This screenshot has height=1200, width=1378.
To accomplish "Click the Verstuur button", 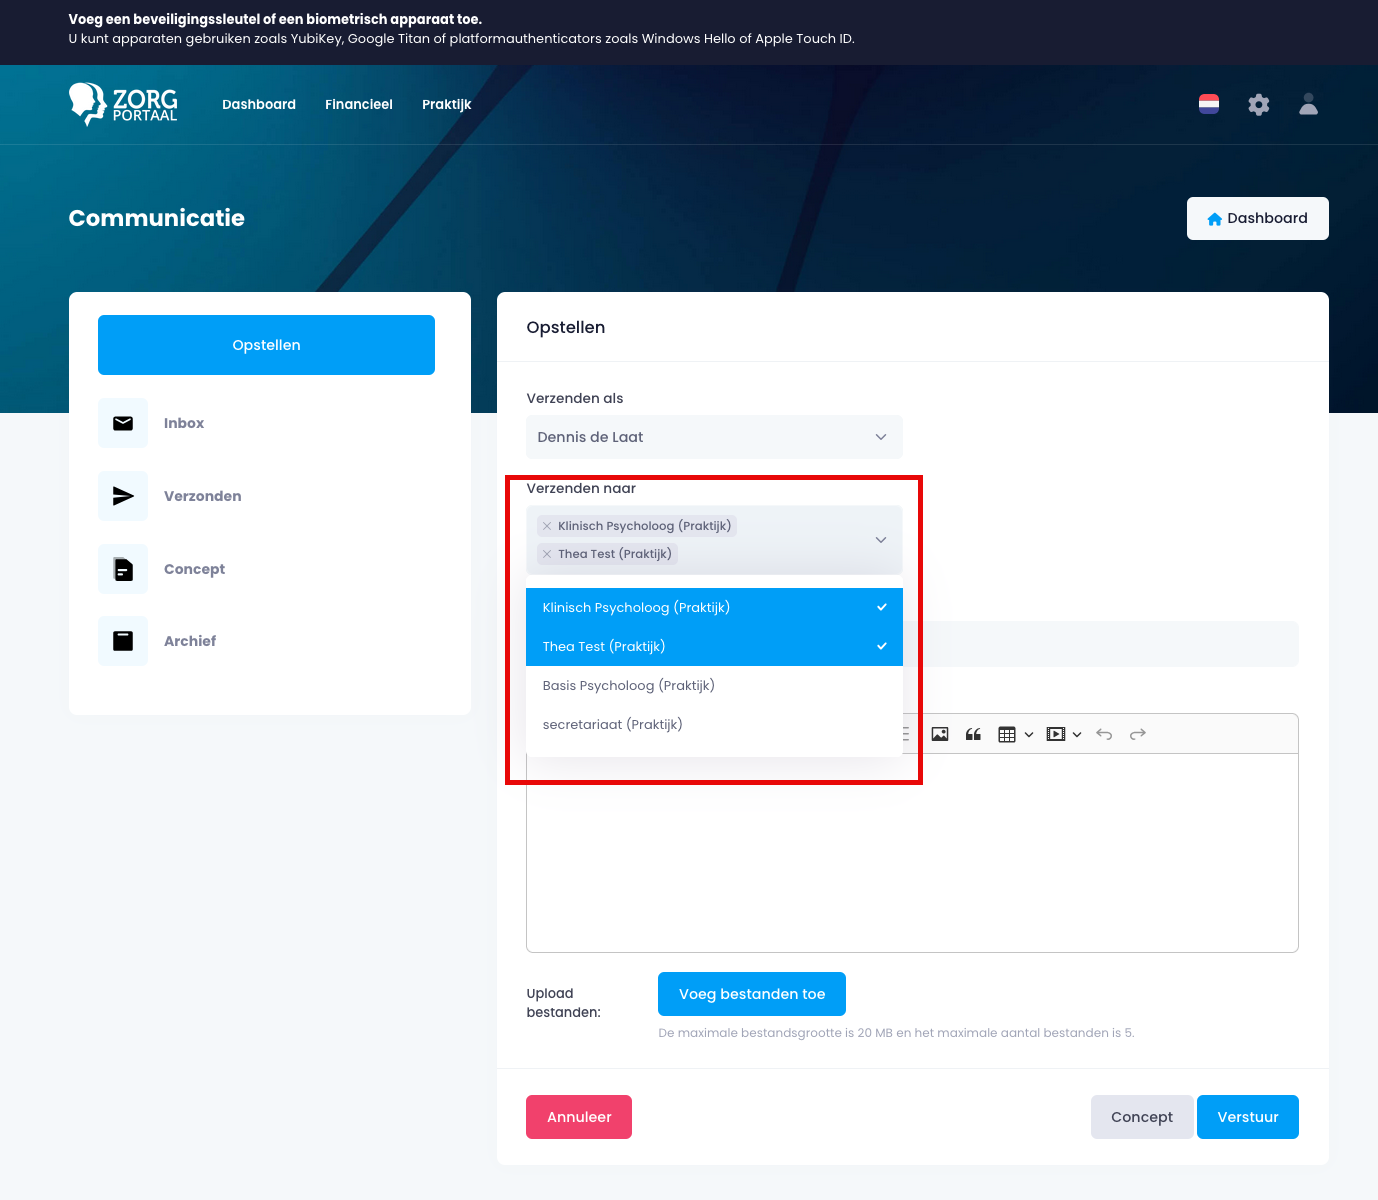I will point(1248,1117).
